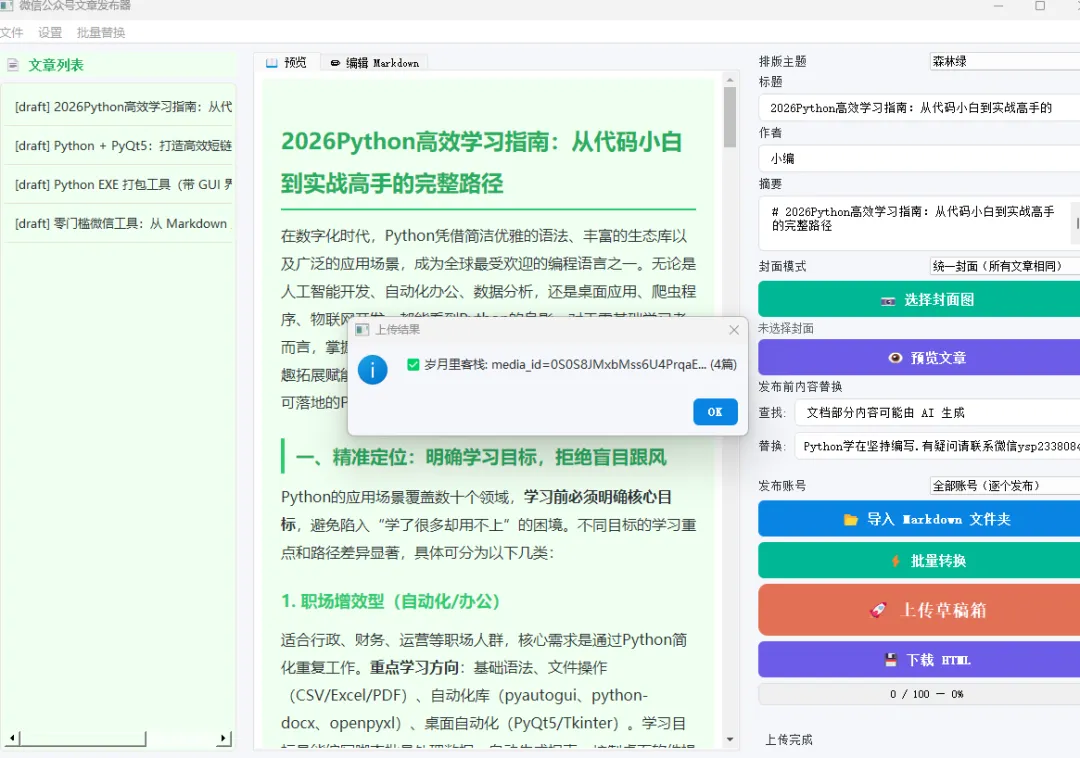Click the 未选择封面 label text
This screenshot has width=1080, height=758.
786,328
